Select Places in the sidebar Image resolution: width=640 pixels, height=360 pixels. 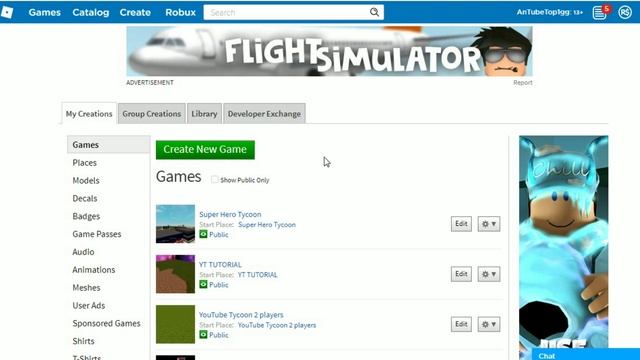tap(84, 162)
